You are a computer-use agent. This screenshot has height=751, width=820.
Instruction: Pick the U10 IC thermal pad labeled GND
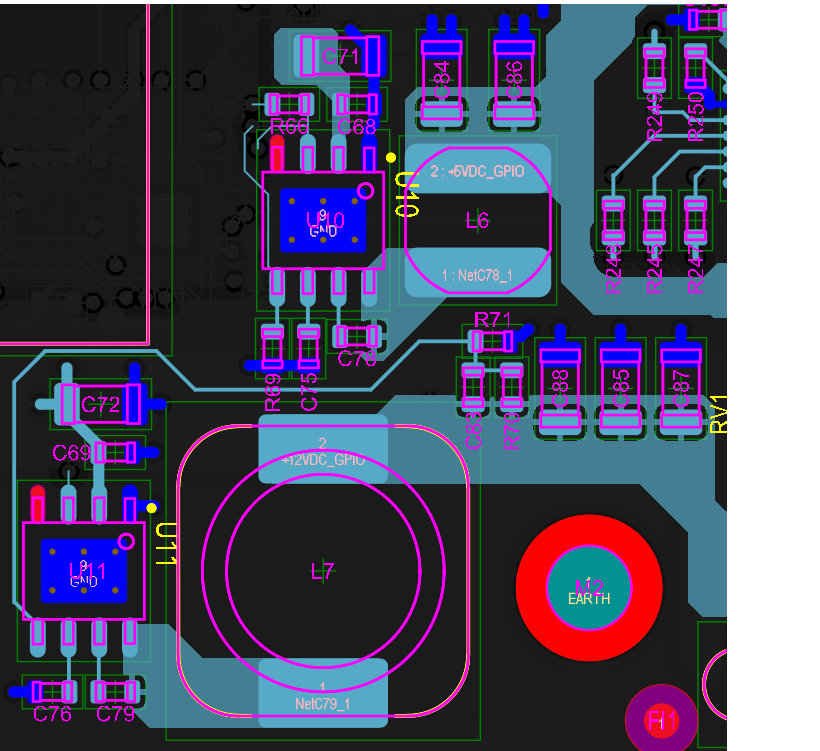pos(323,220)
